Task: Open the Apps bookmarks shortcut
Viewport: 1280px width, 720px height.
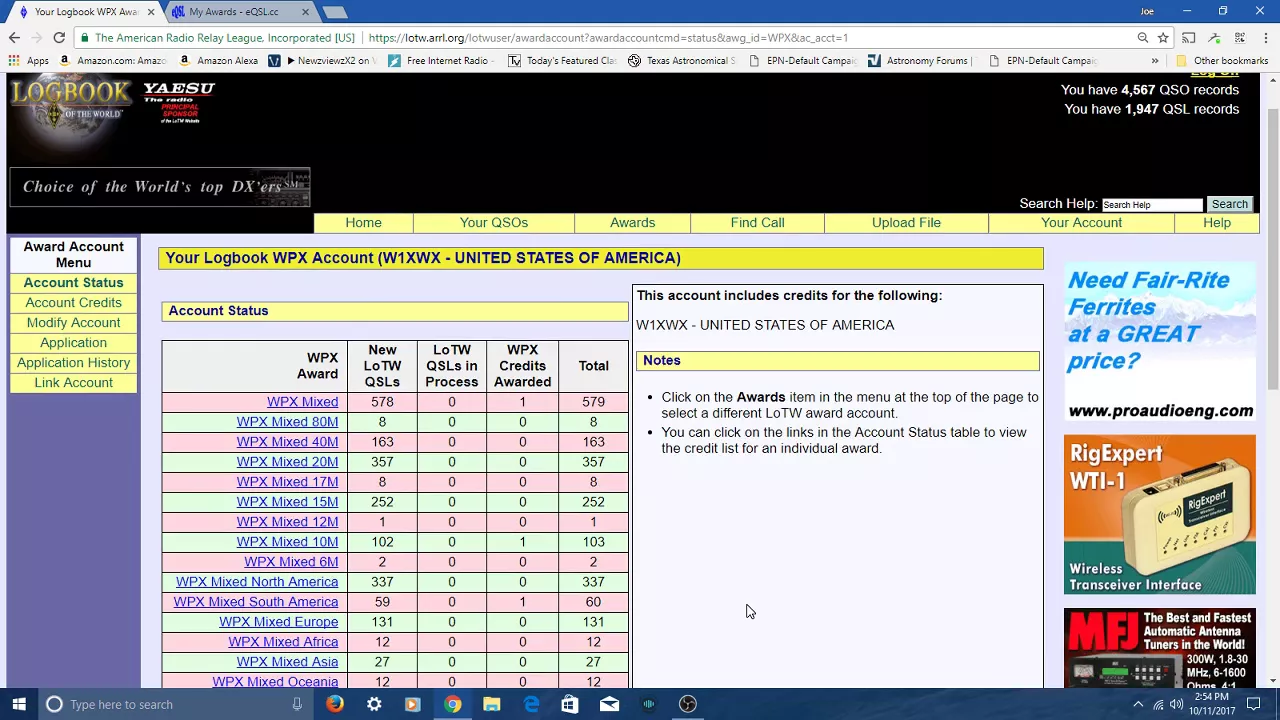Action: coord(28,61)
